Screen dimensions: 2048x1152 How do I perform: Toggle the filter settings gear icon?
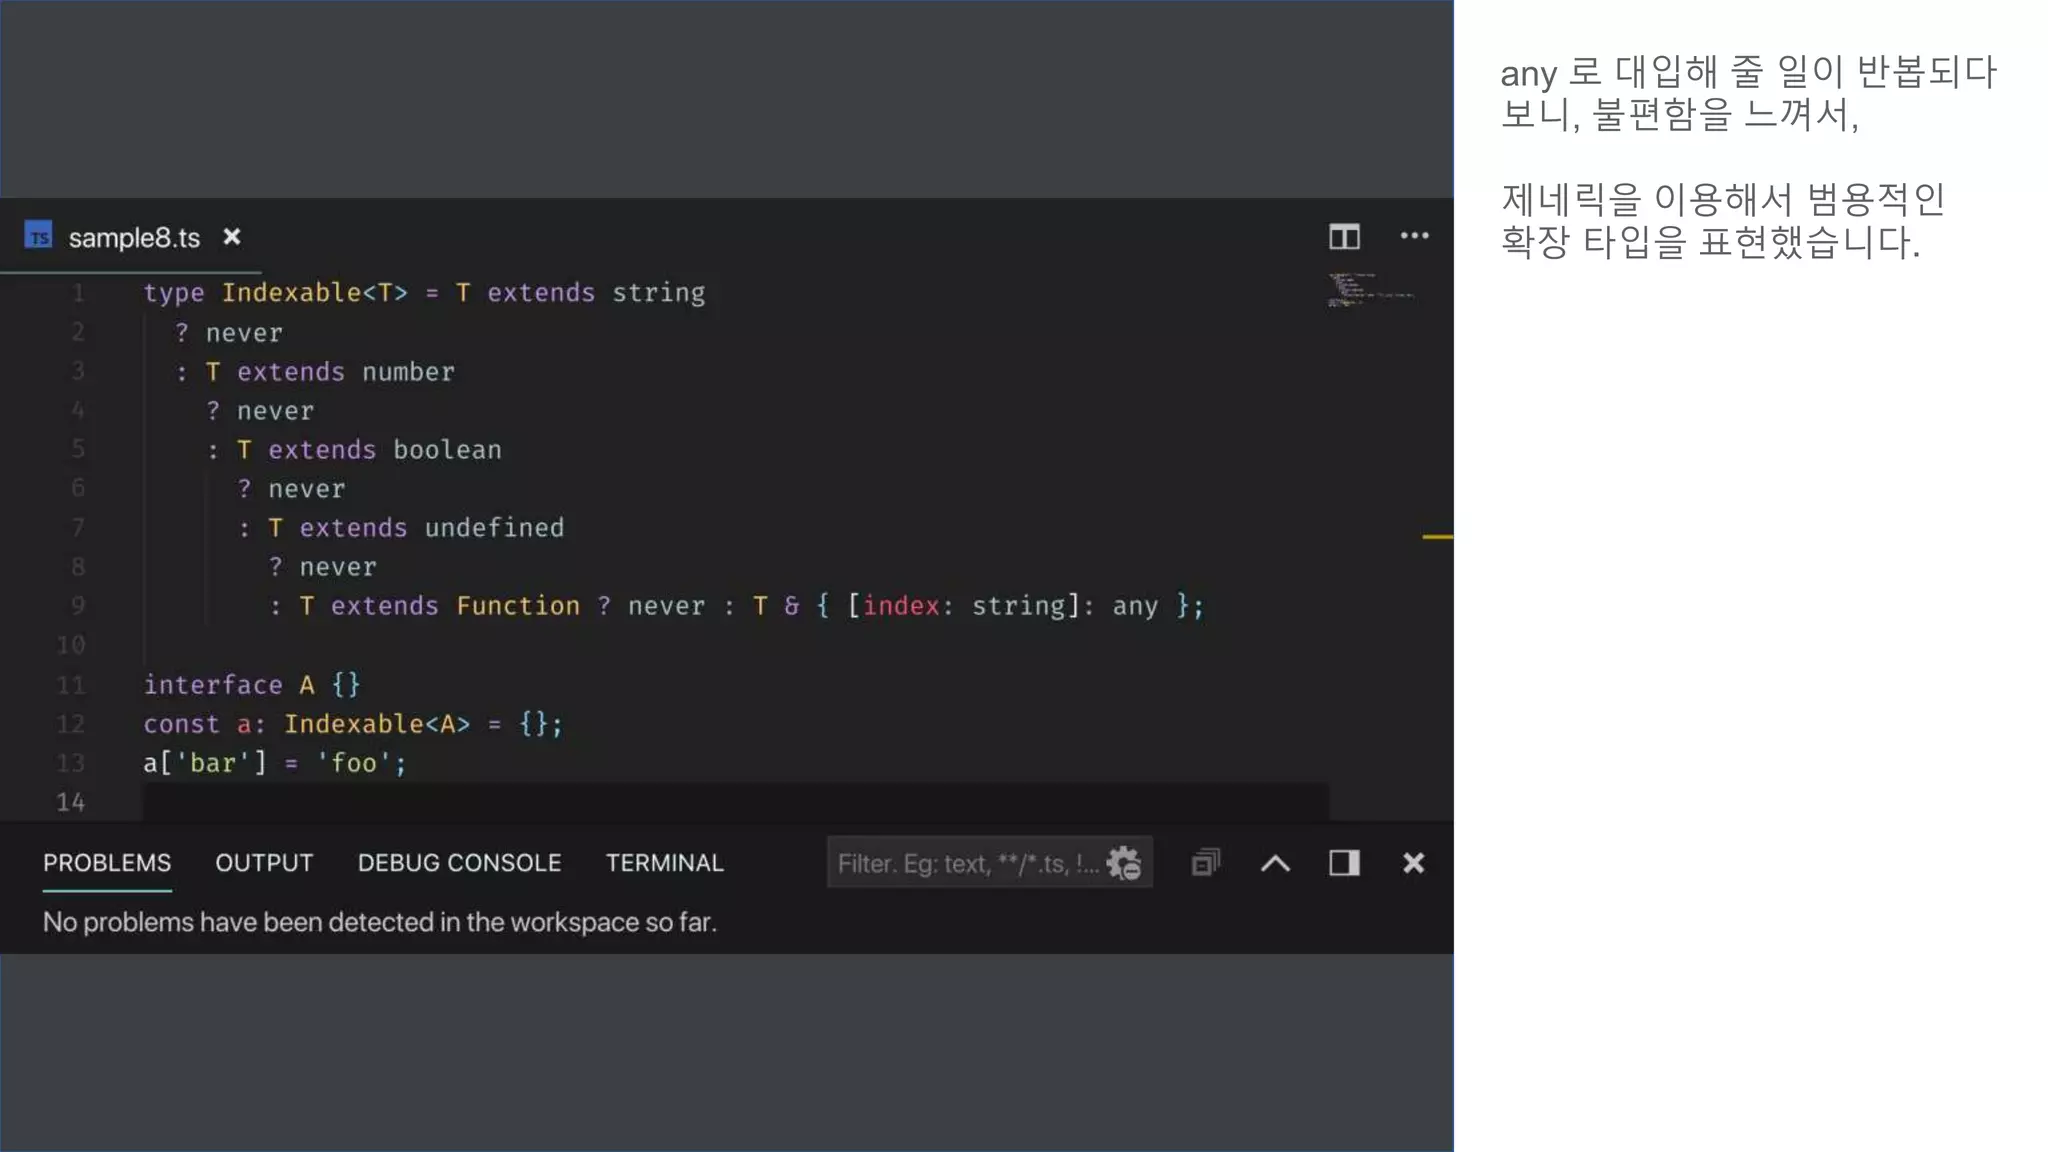(1124, 863)
